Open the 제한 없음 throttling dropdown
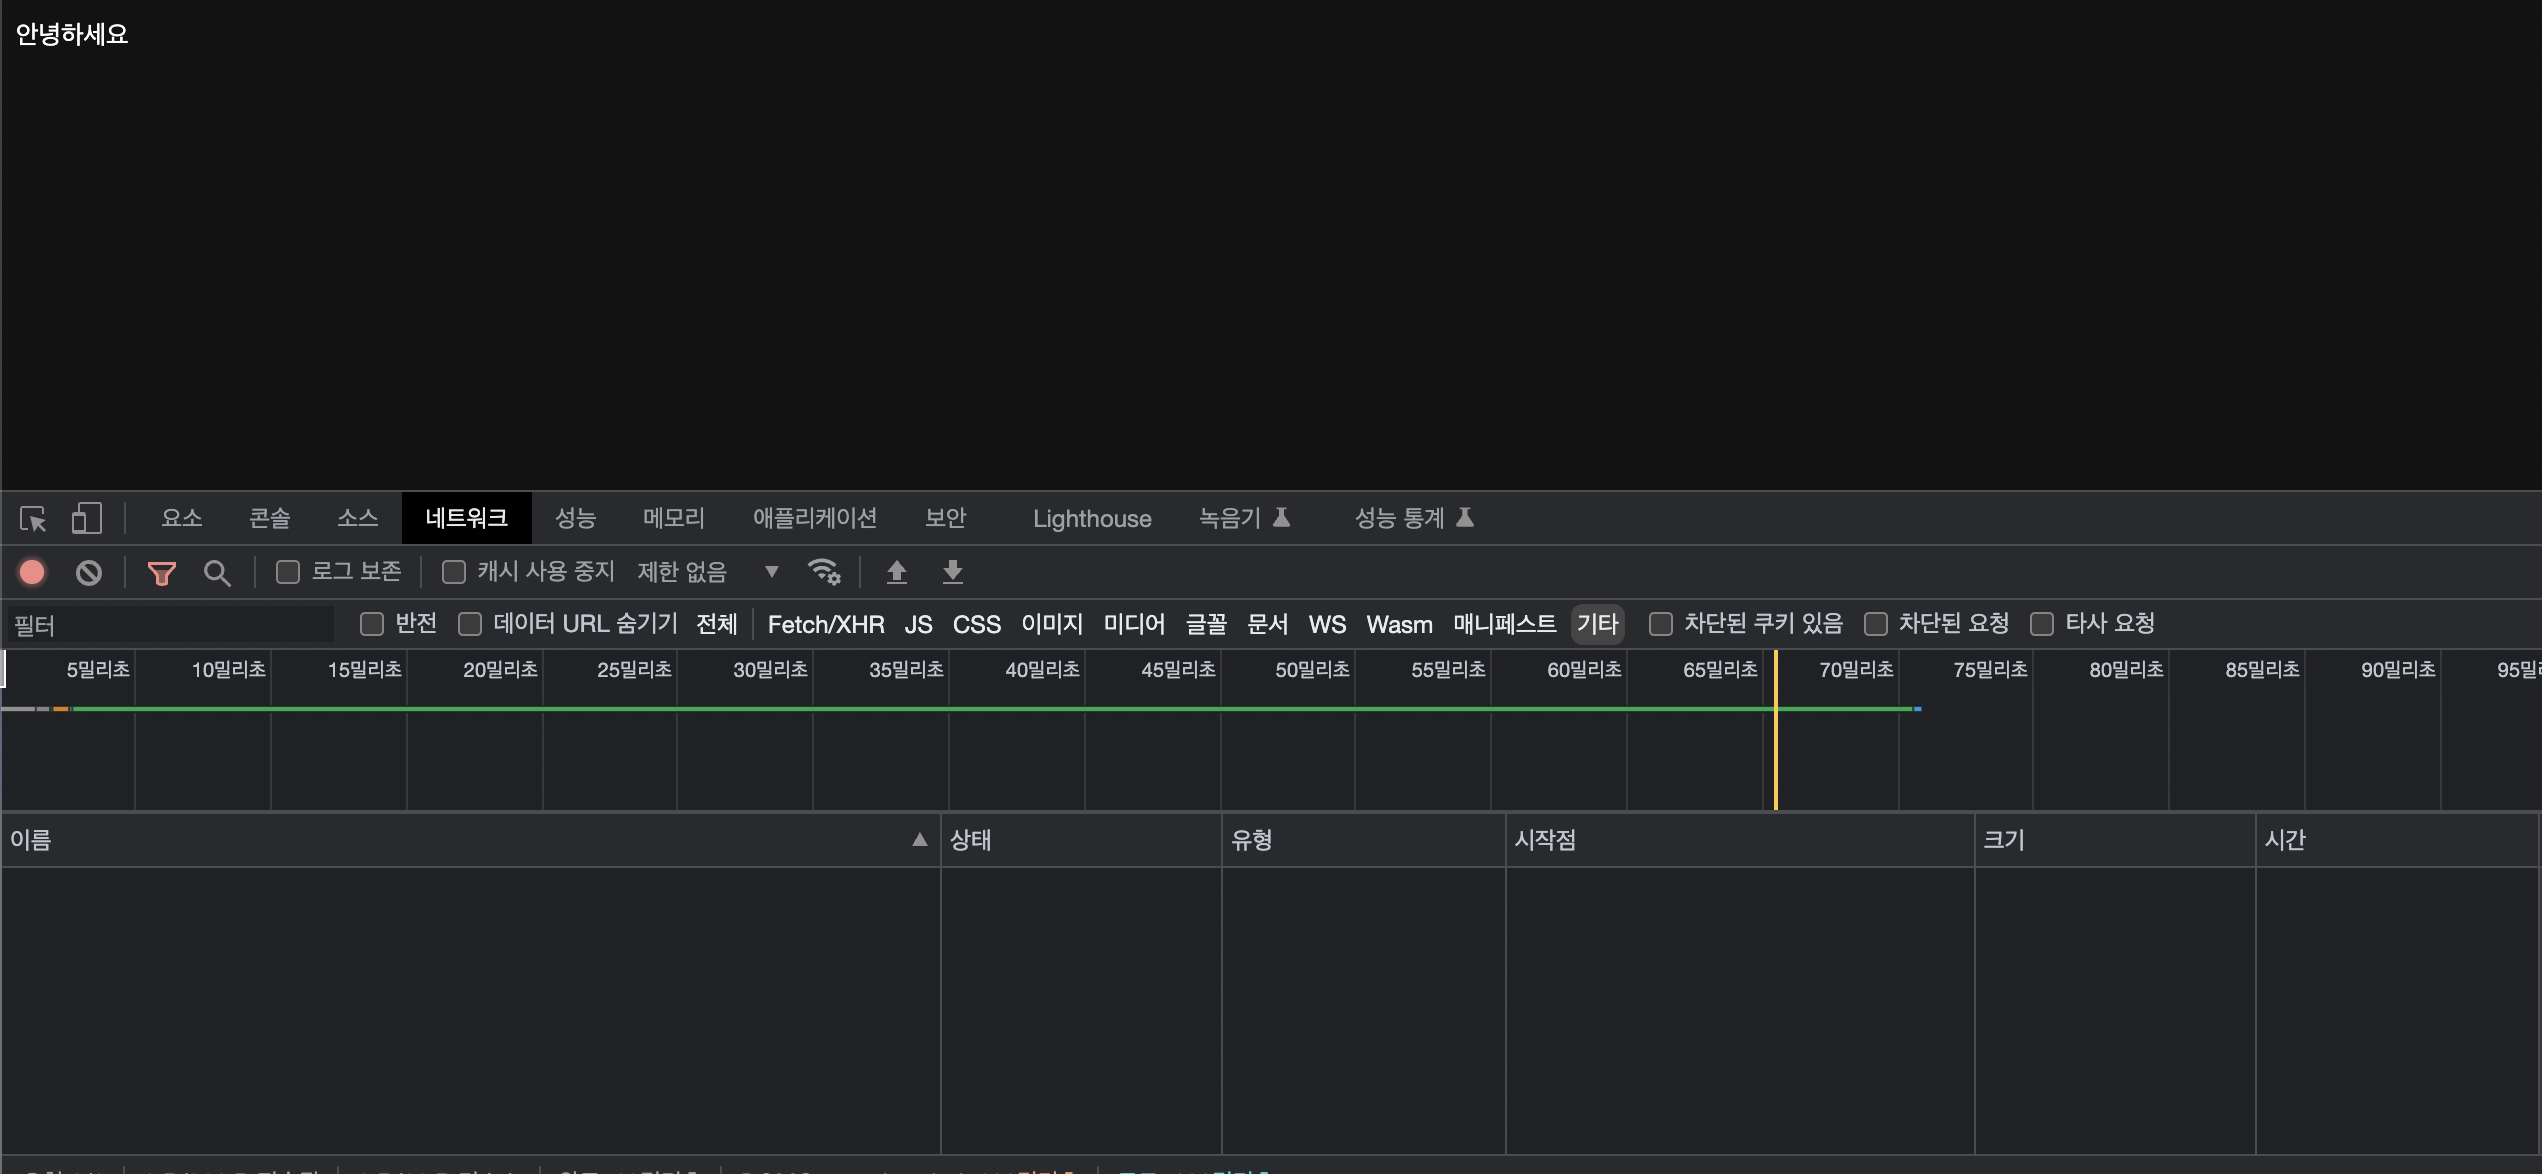2542x1174 pixels. tap(708, 572)
